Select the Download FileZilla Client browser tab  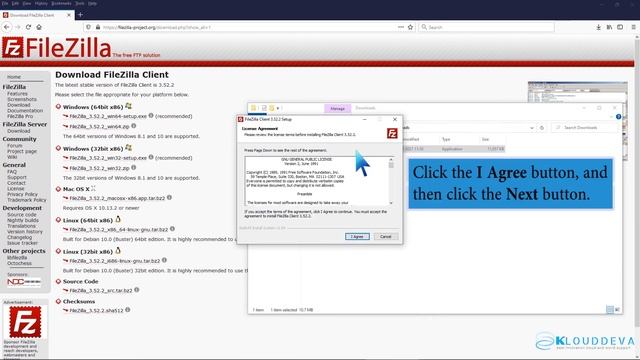pos(36,15)
